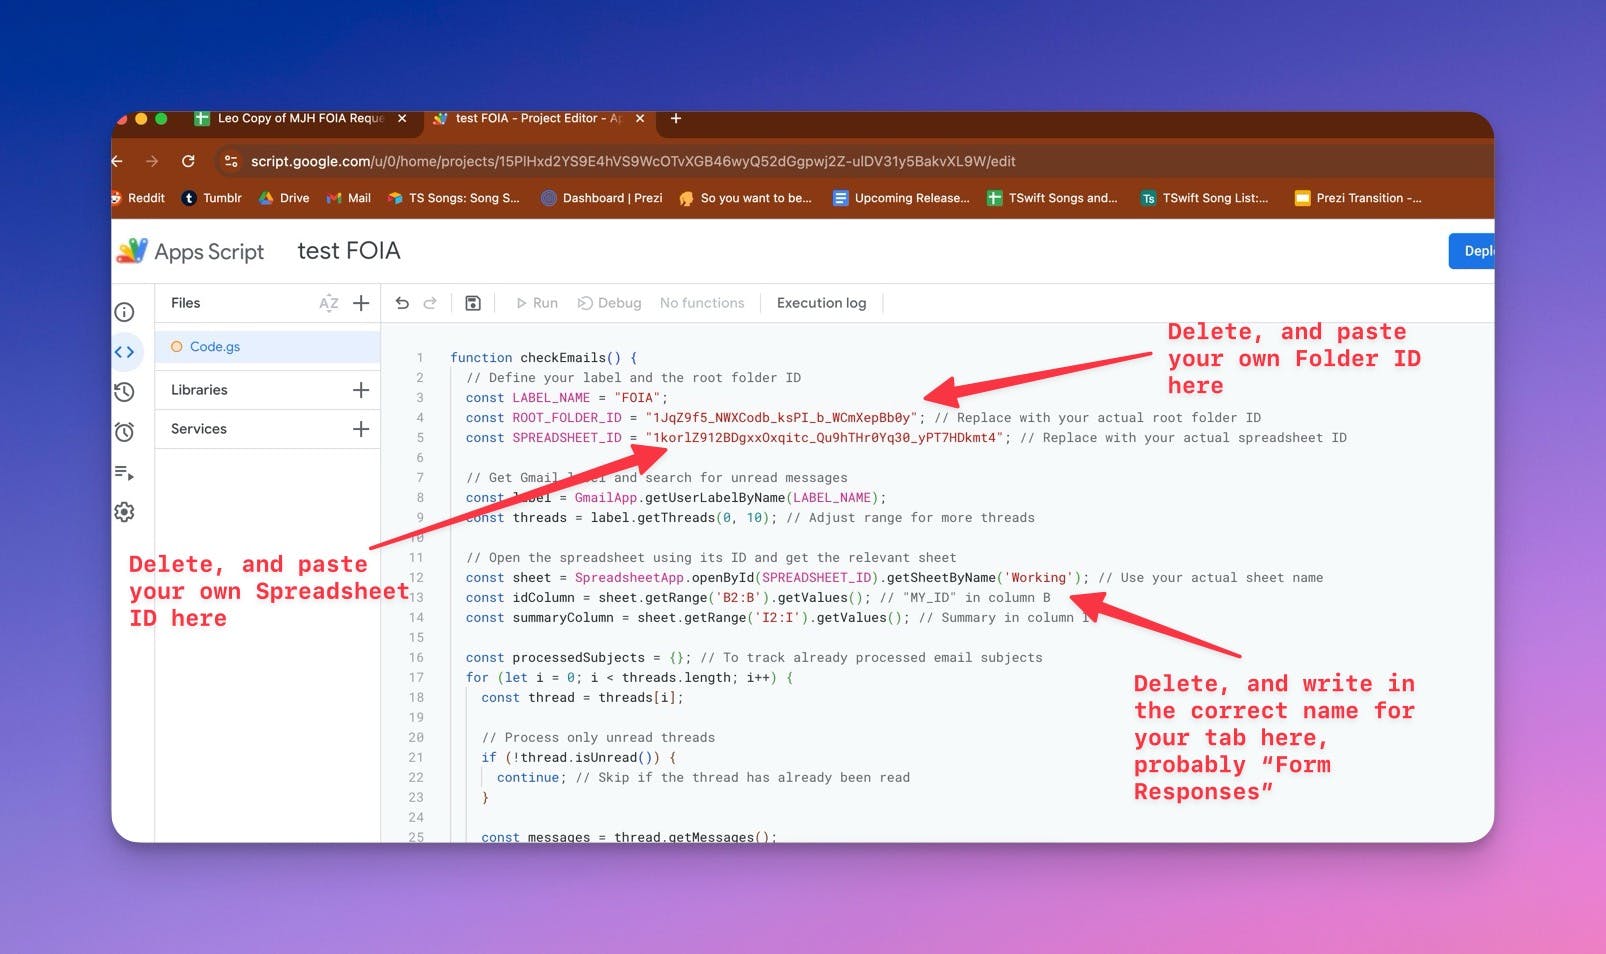Image resolution: width=1606 pixels, height=954 pixels.
Task: Click the 'Working' sheet name in code
Action: (x=1038, y=578)
